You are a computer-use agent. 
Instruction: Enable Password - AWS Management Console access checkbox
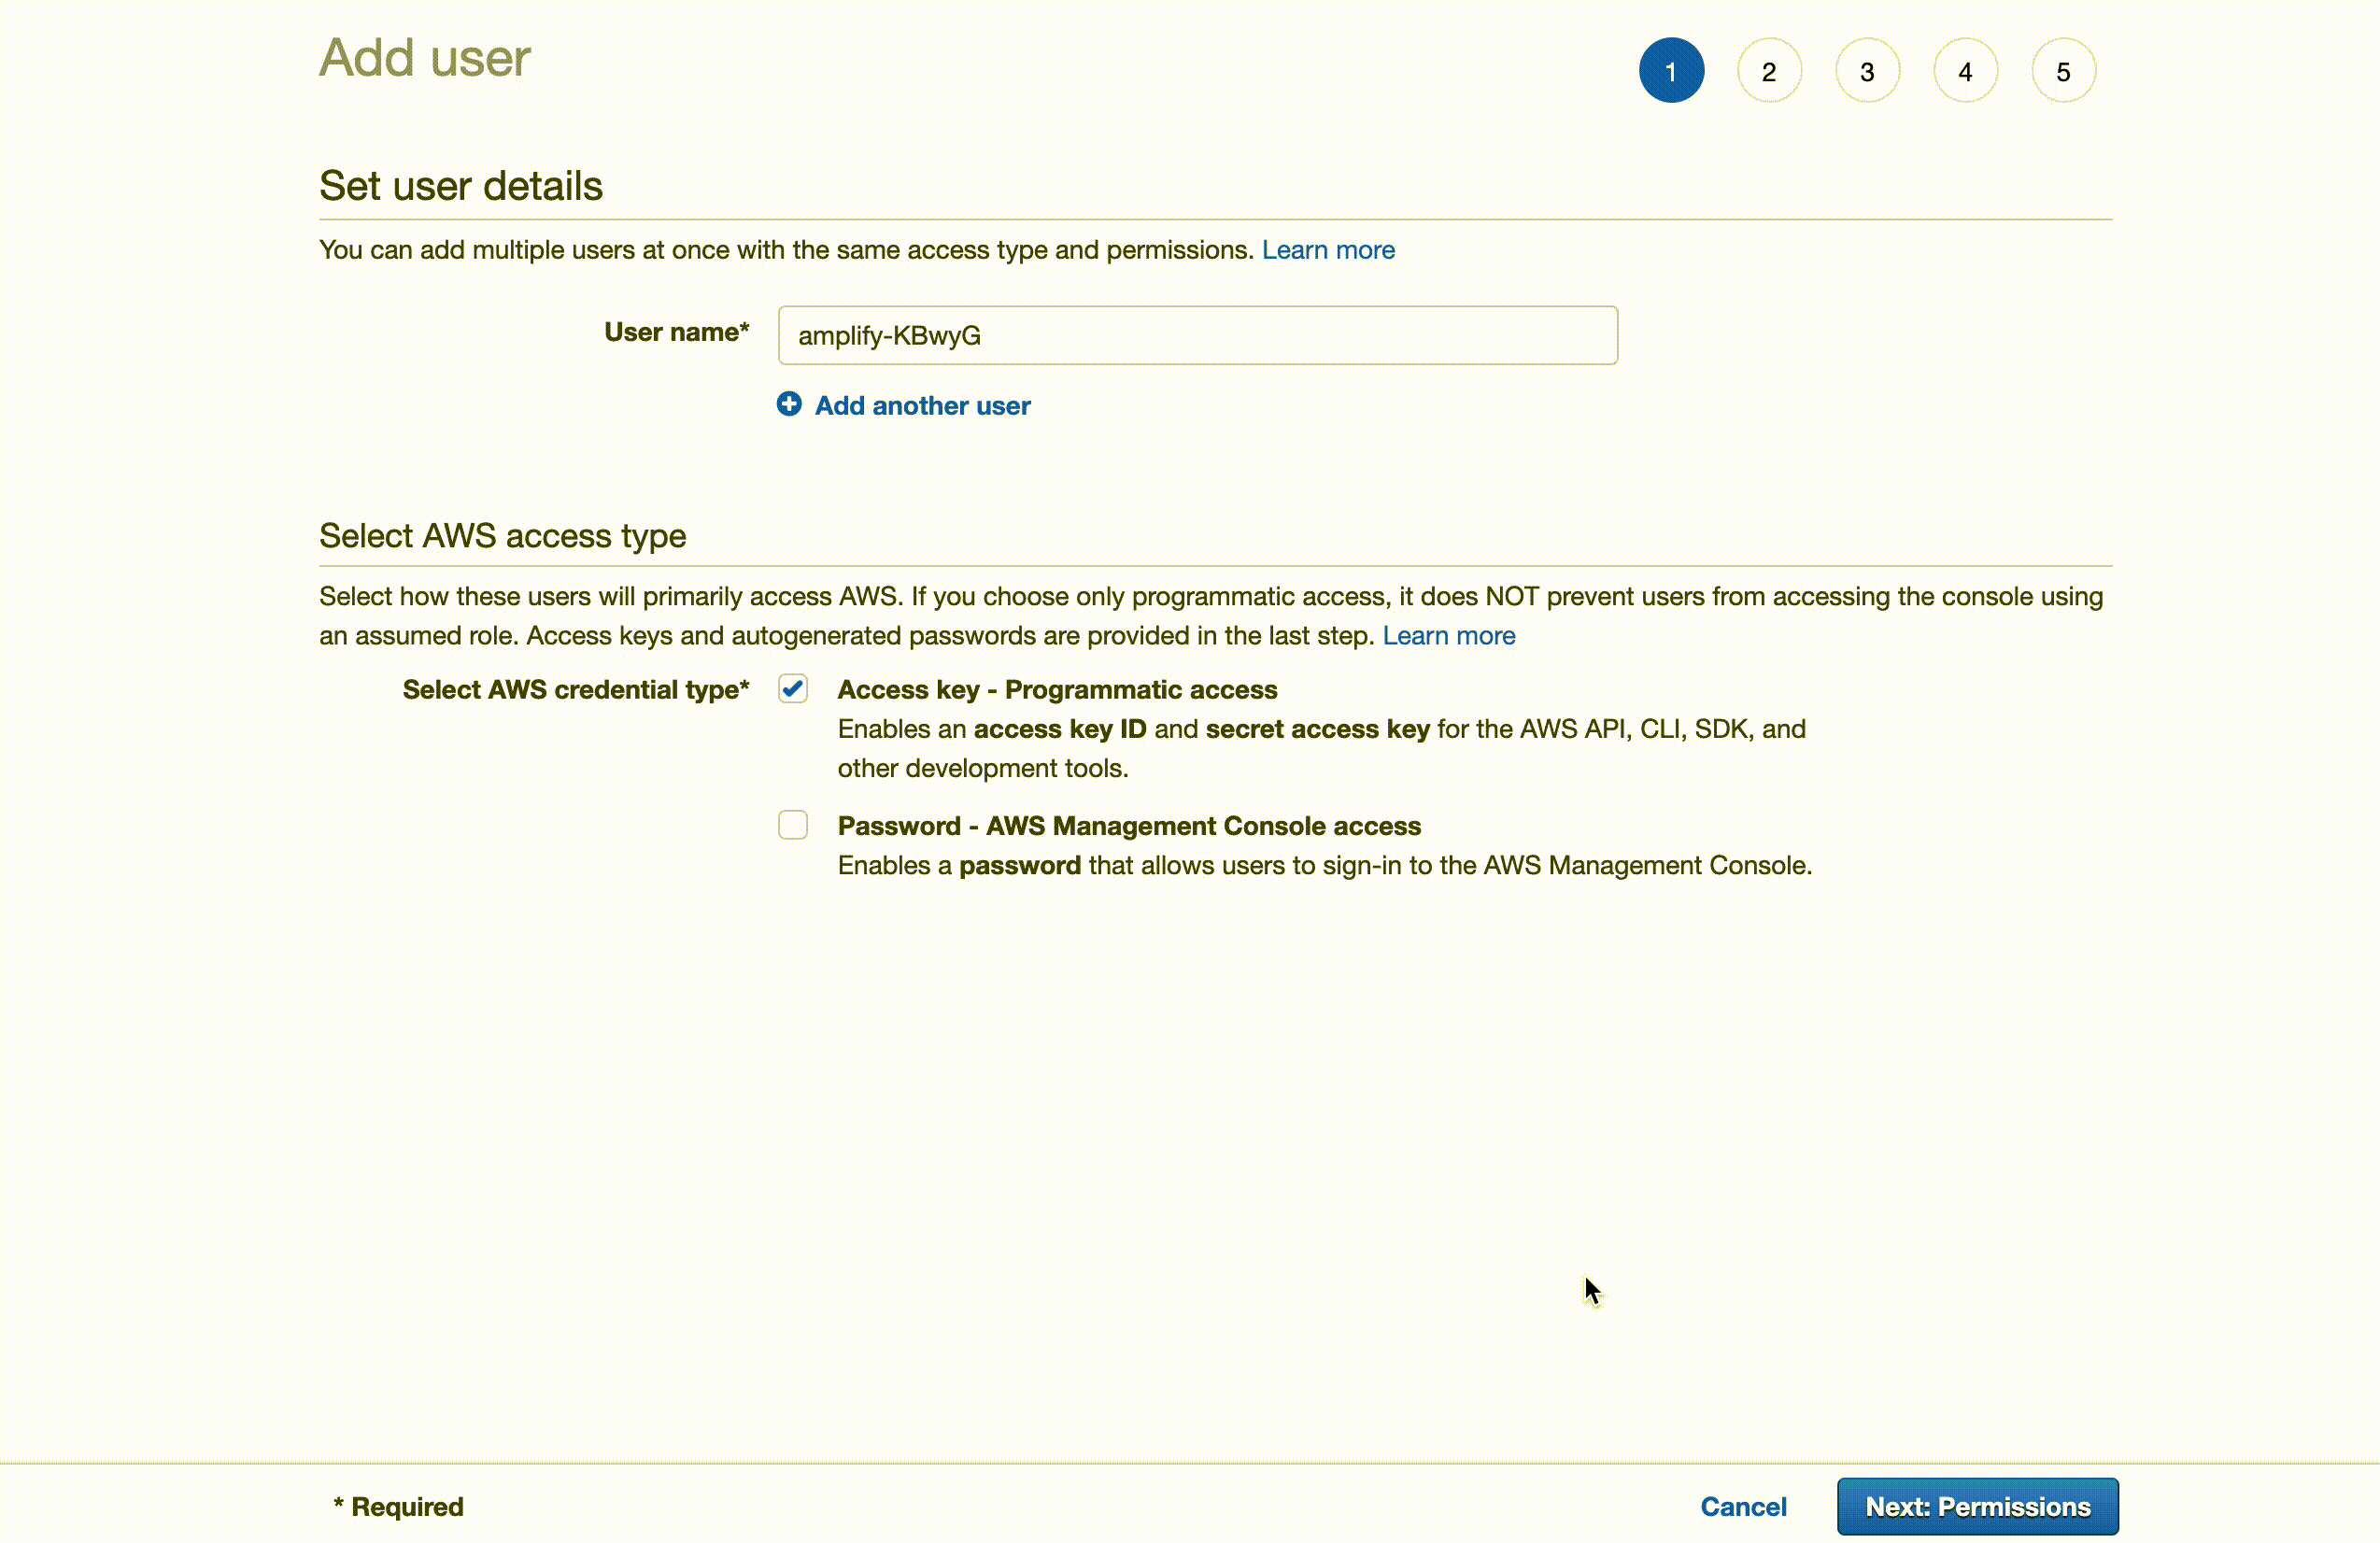click(793, 825)
